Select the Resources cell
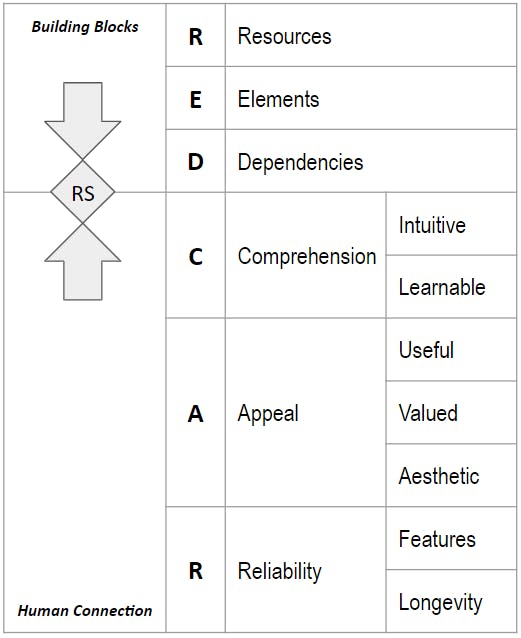521x638 pixels. [371, 36]
